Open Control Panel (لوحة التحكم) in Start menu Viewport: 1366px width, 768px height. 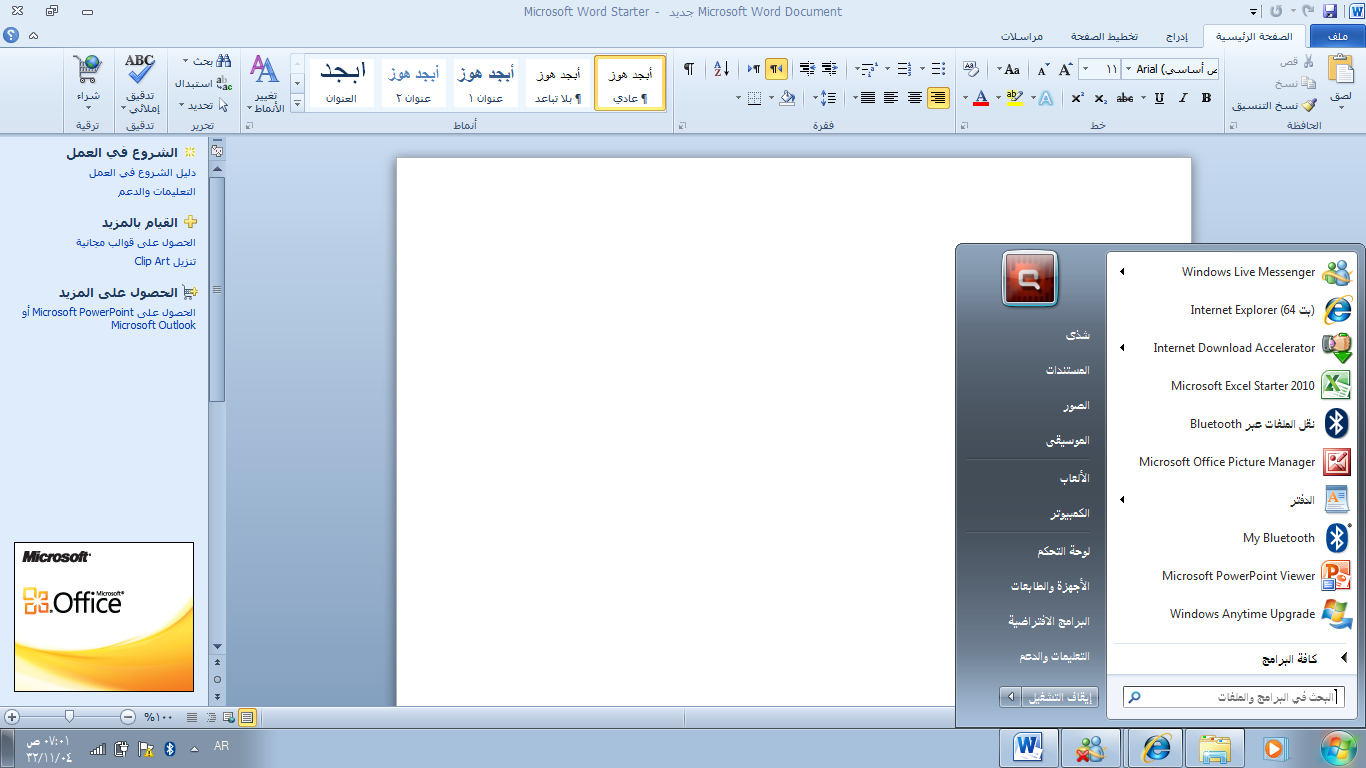[1064, 551]
